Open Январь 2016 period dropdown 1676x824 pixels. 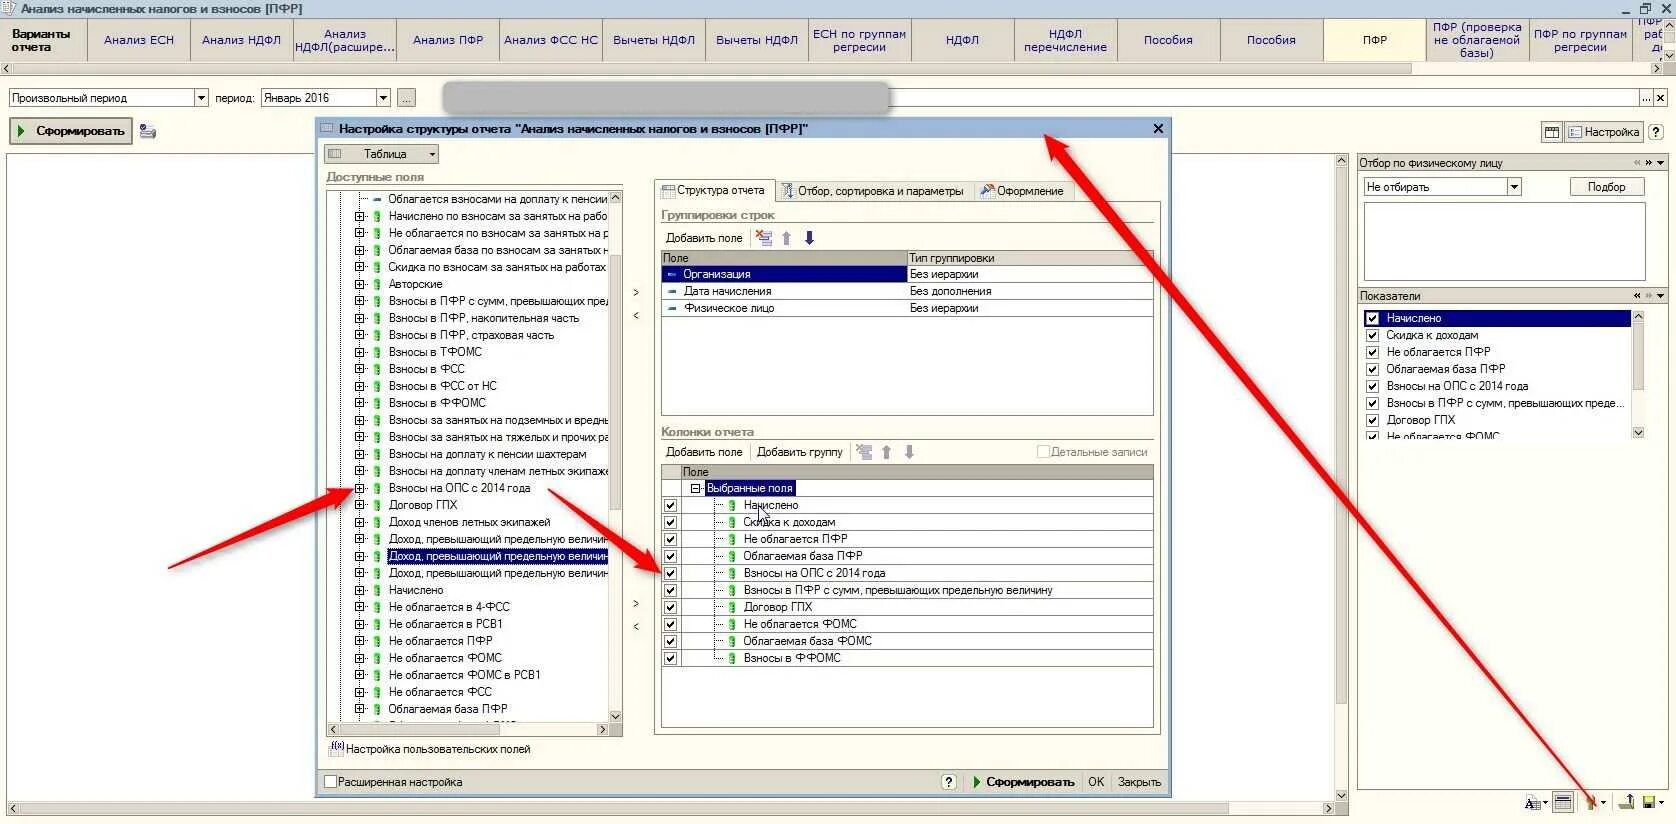coord(383,98)
